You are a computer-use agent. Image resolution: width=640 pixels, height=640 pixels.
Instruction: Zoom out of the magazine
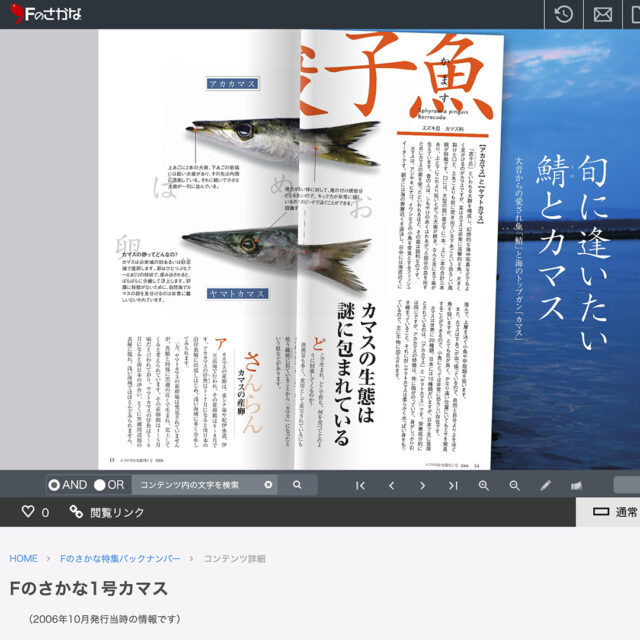coord(515,485)
